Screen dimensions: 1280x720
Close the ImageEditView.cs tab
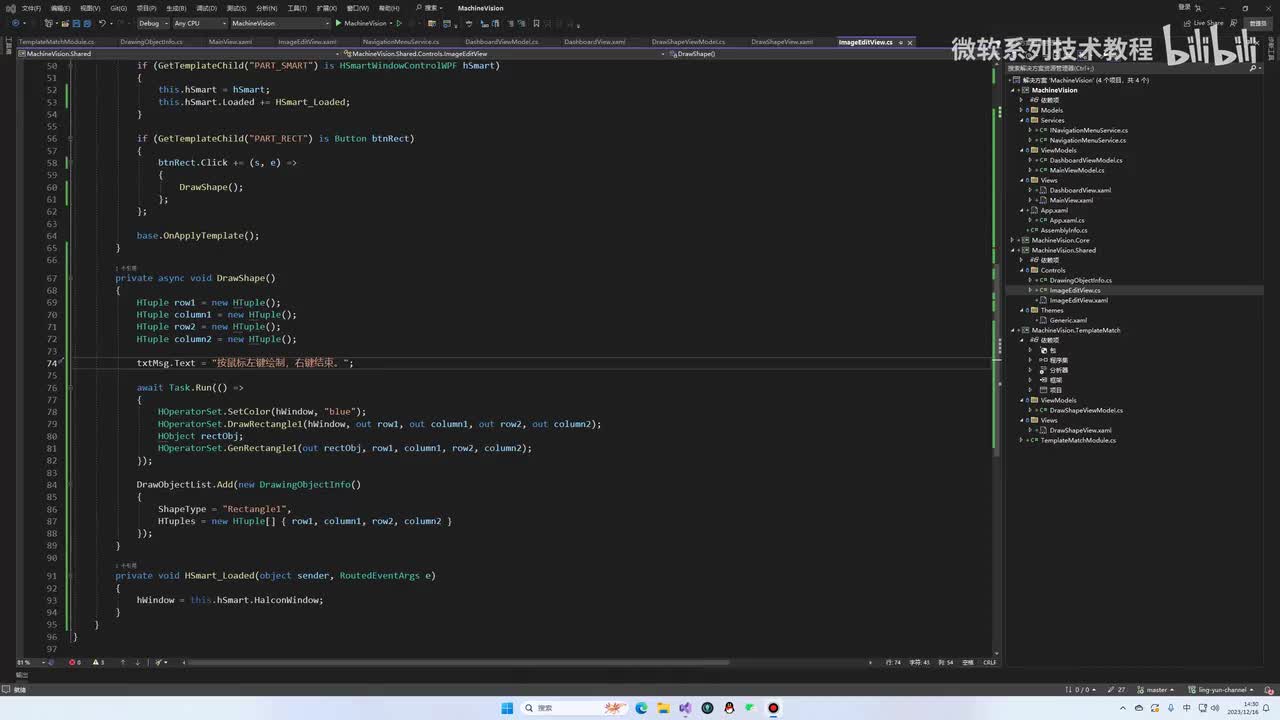pos(911,42)
